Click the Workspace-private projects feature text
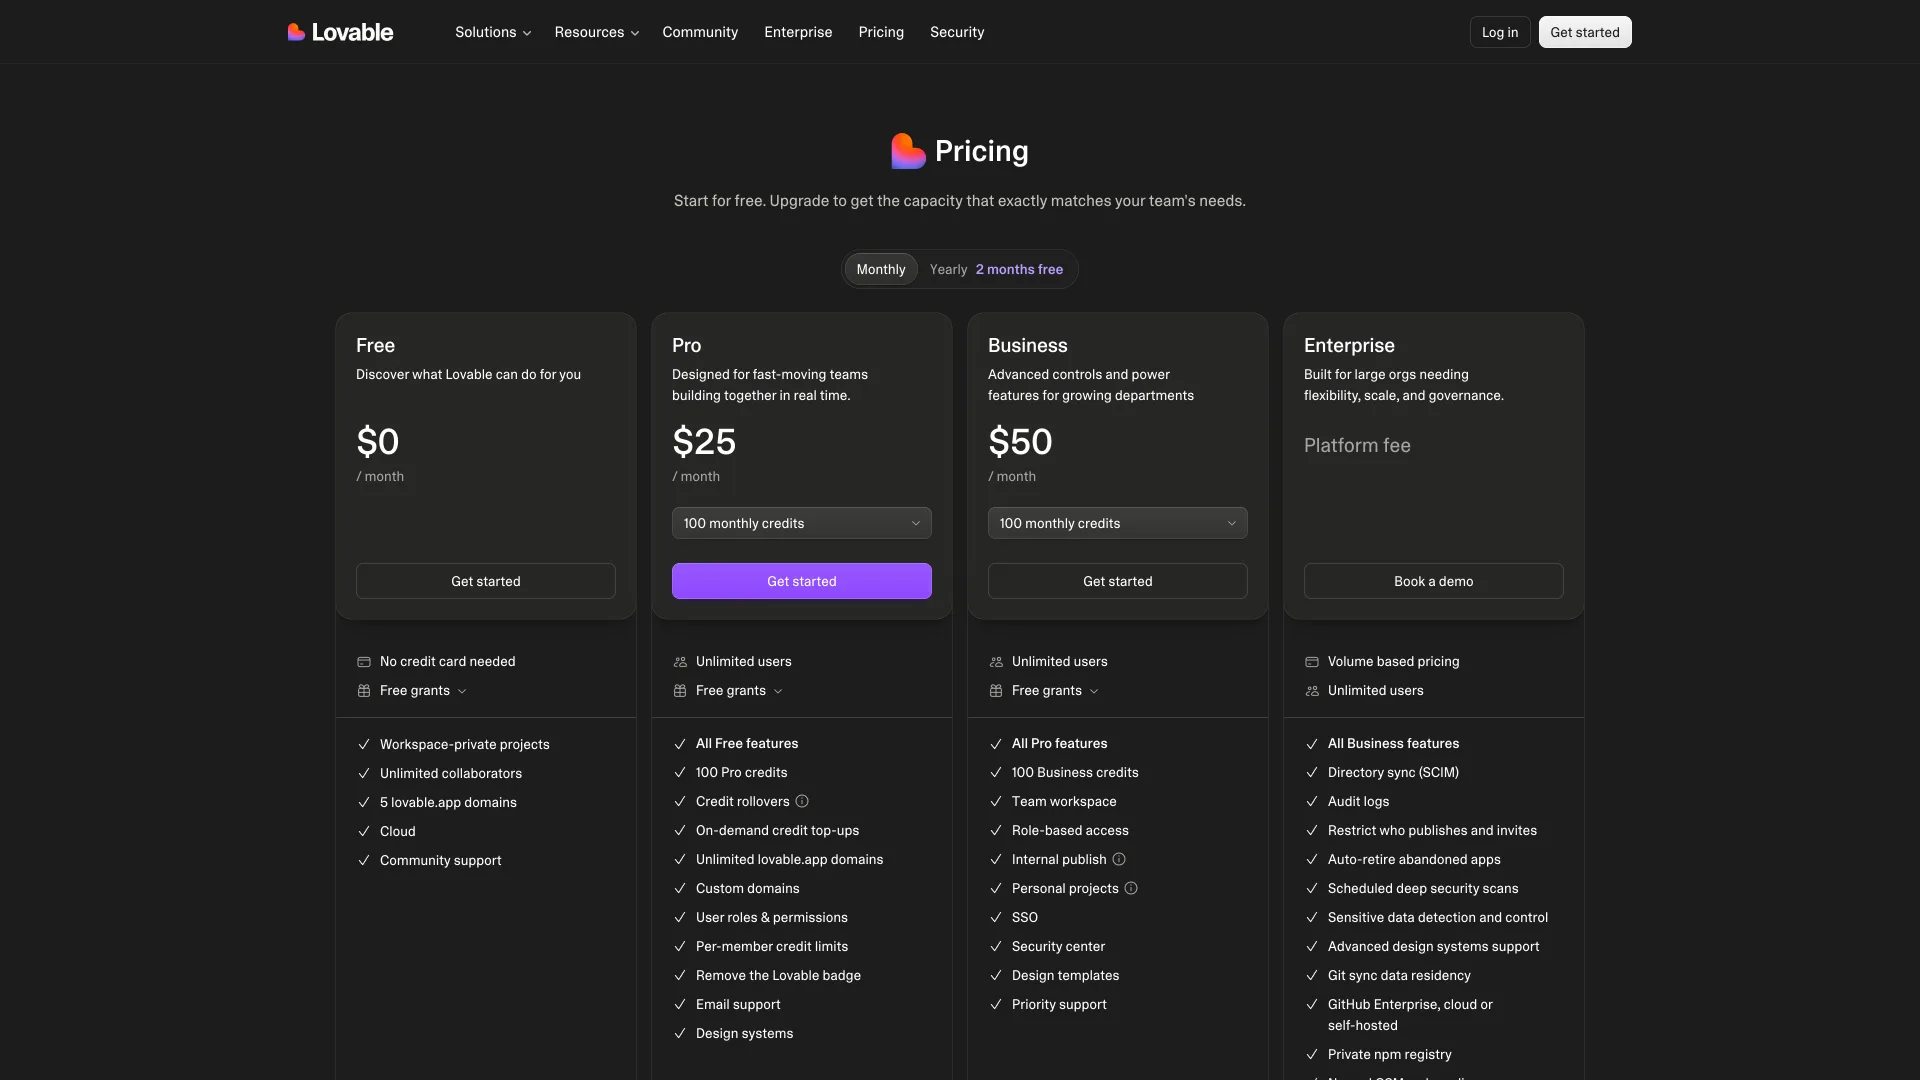Viewport: 1920px width, 1080px height. click(465, 744)
